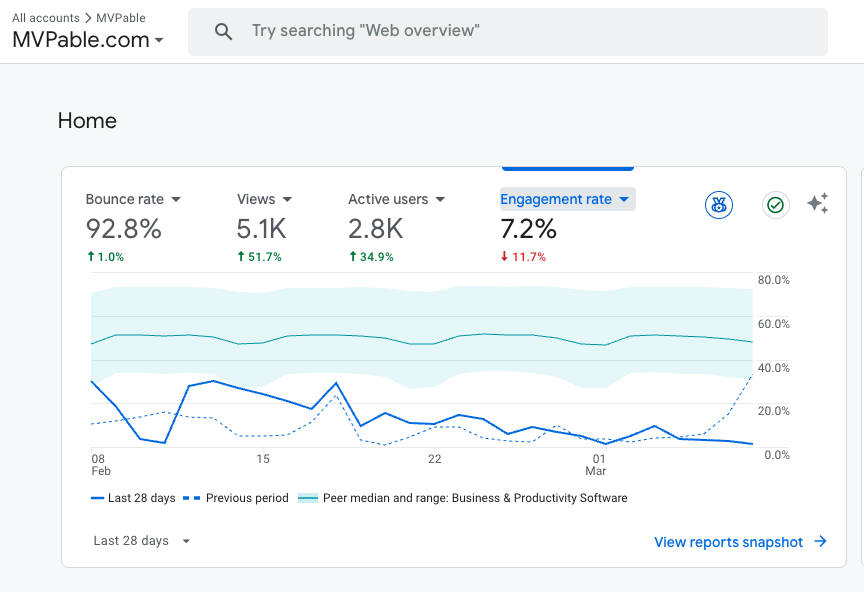
Task: Follow the View reports snapshot link
Action: pos(728,542)
